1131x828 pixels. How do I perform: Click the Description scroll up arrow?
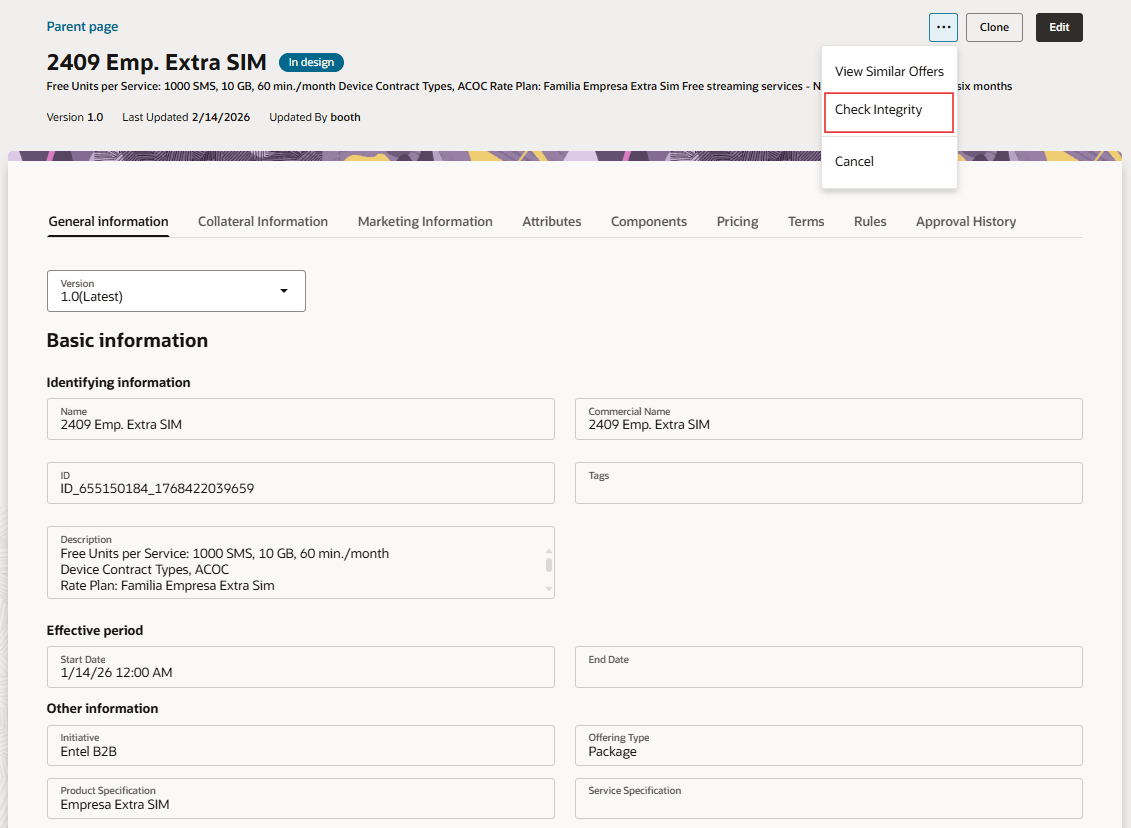[x=549, y=551]
